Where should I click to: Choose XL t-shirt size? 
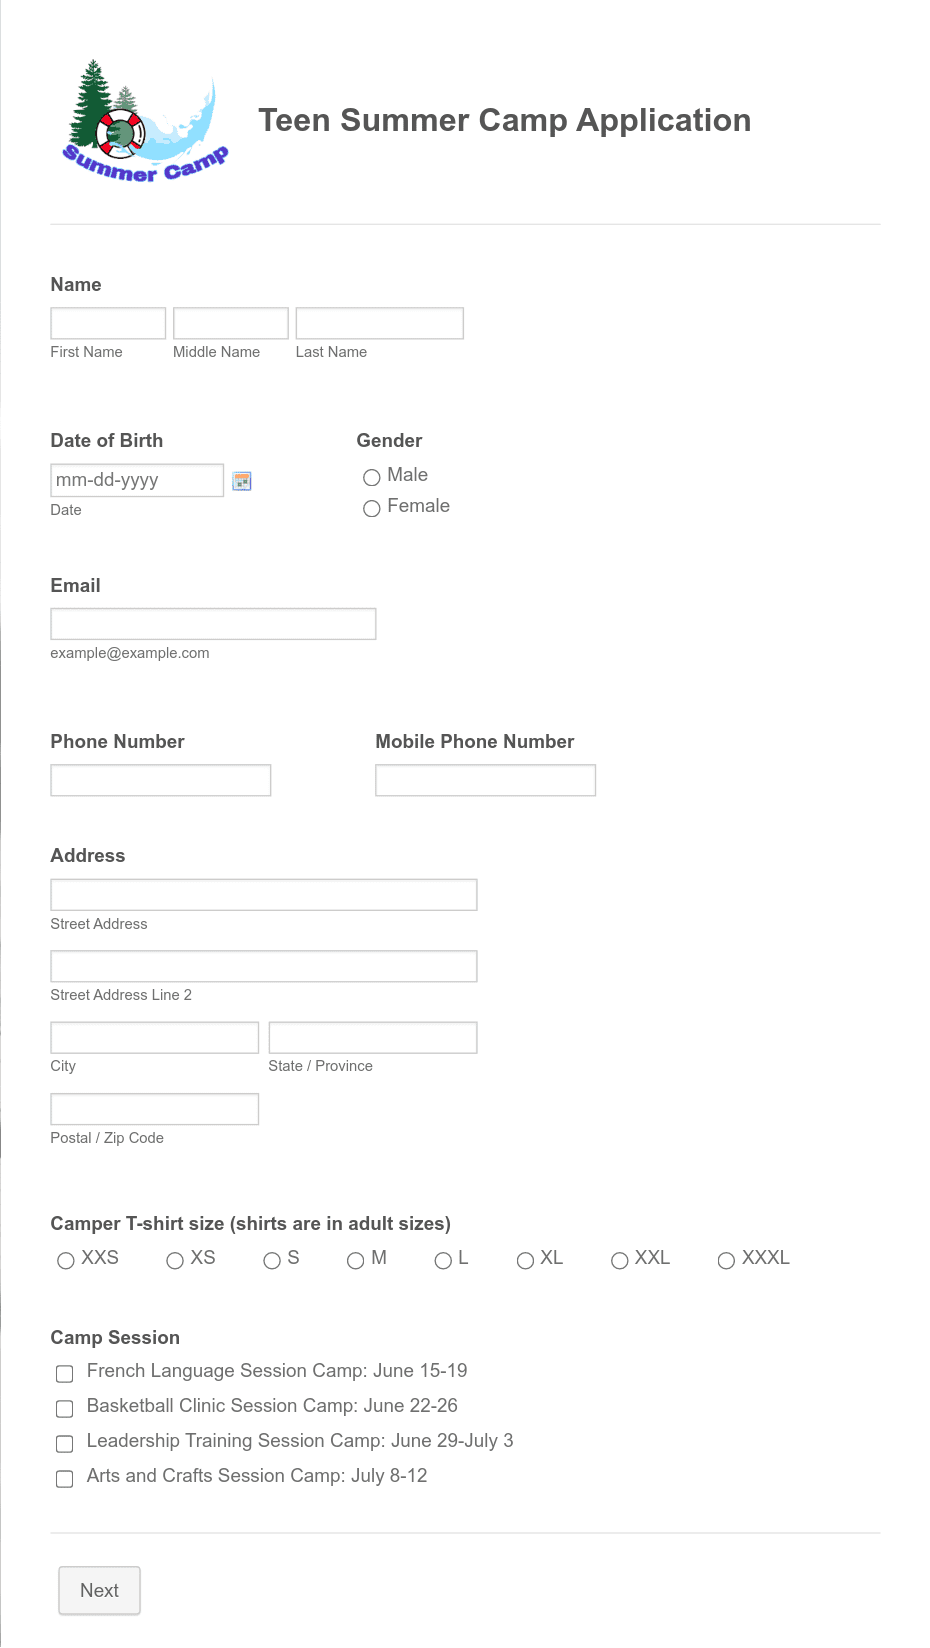(525, 1260)
